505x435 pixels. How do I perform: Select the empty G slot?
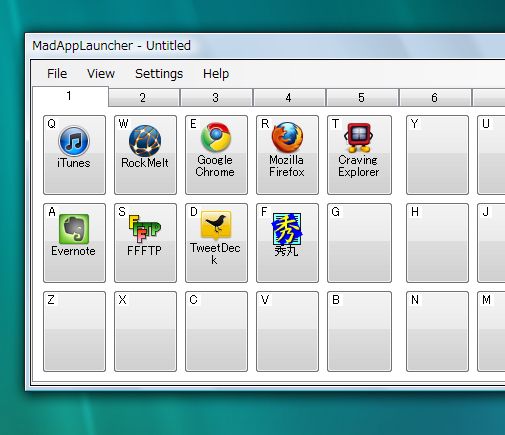click(x=359, y=243)
